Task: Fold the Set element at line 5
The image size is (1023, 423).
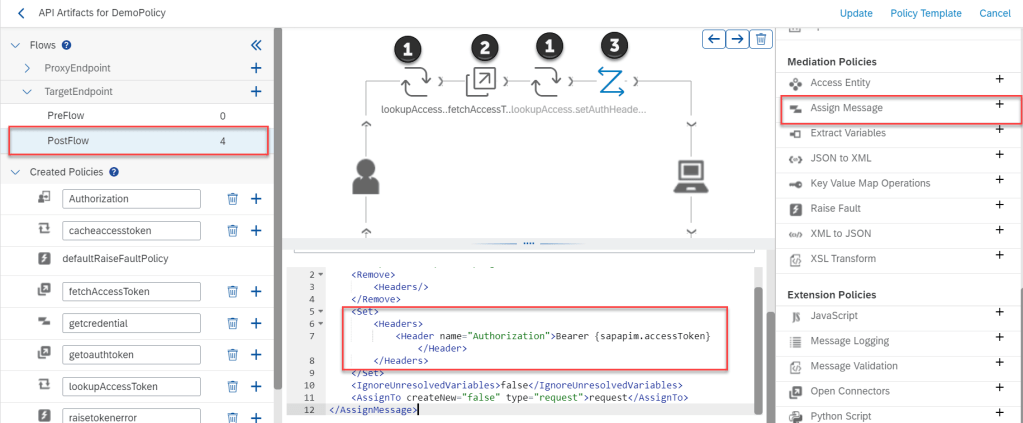Action: click(x=320, y=311)
